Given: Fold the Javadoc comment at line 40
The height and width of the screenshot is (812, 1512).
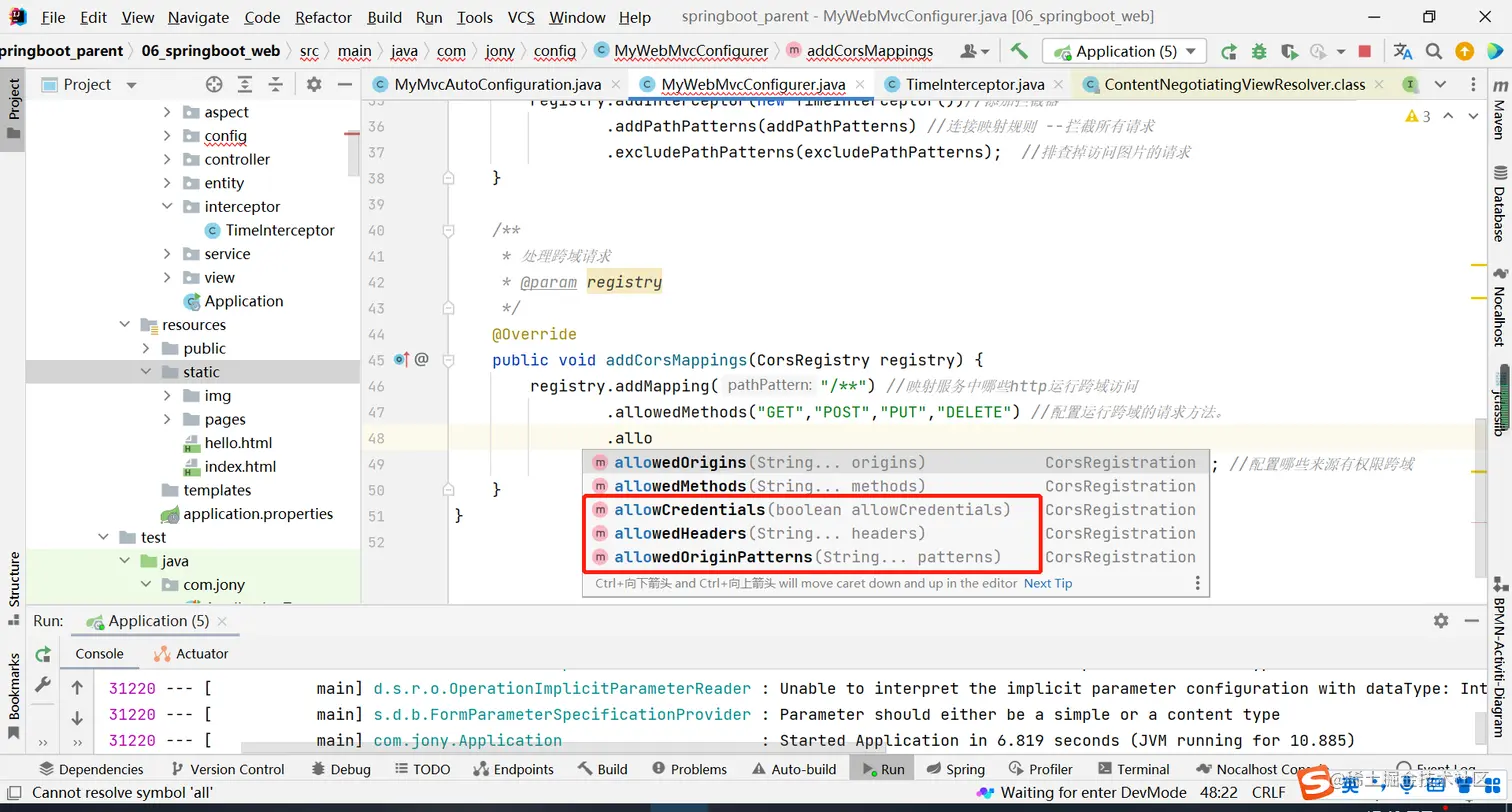Looking at the screenshot, I should pos(449,230).
